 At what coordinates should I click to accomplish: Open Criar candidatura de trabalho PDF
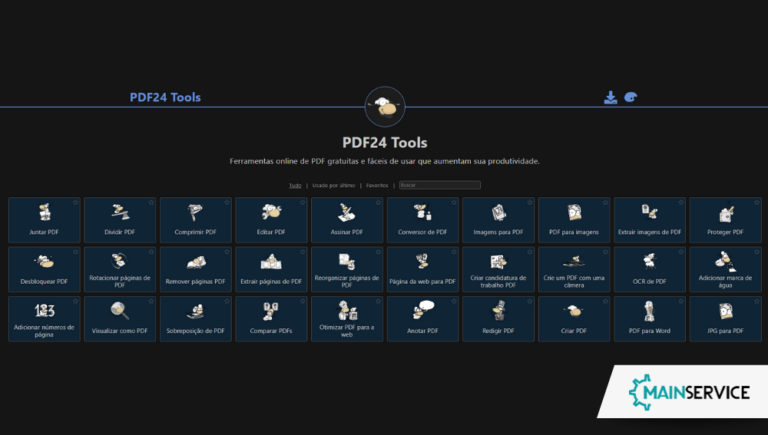(498, 269)
